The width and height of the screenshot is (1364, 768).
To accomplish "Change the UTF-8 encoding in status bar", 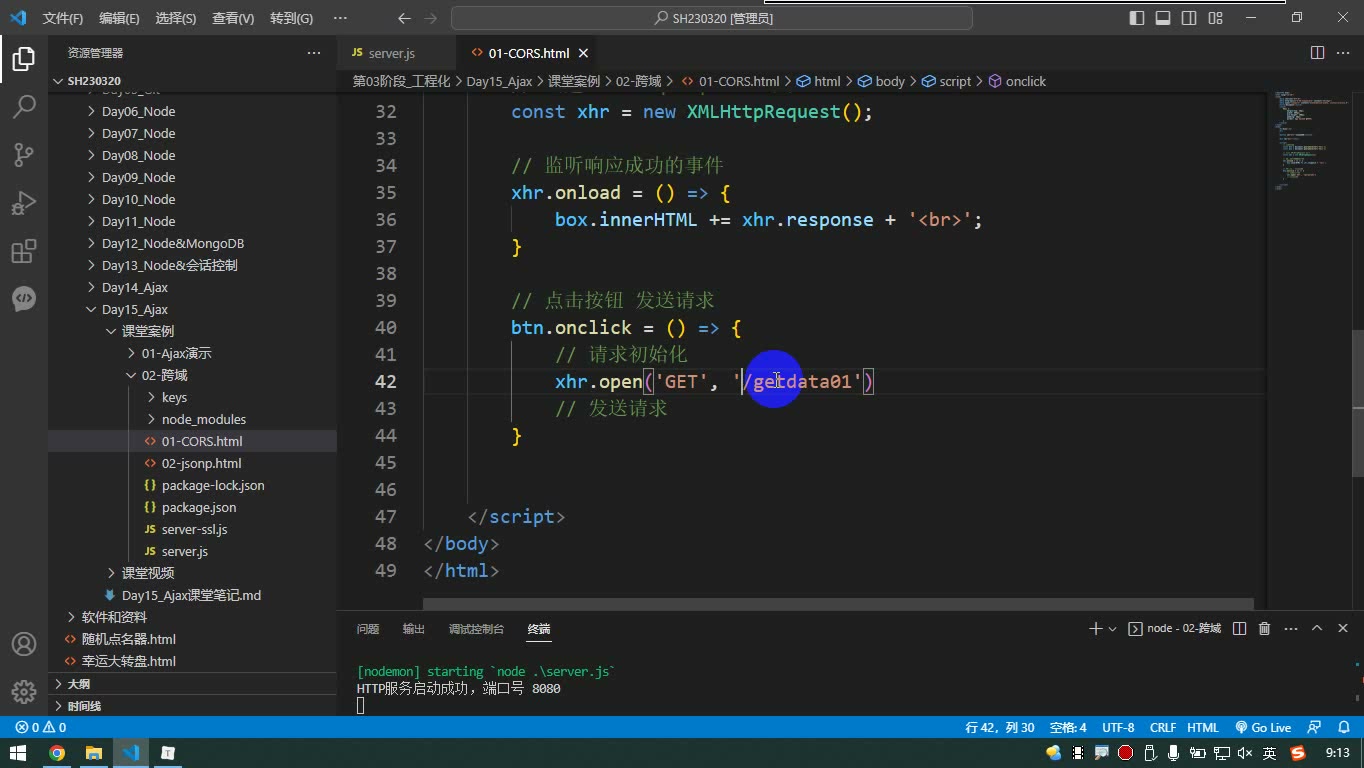I will tap(1118, 727).
